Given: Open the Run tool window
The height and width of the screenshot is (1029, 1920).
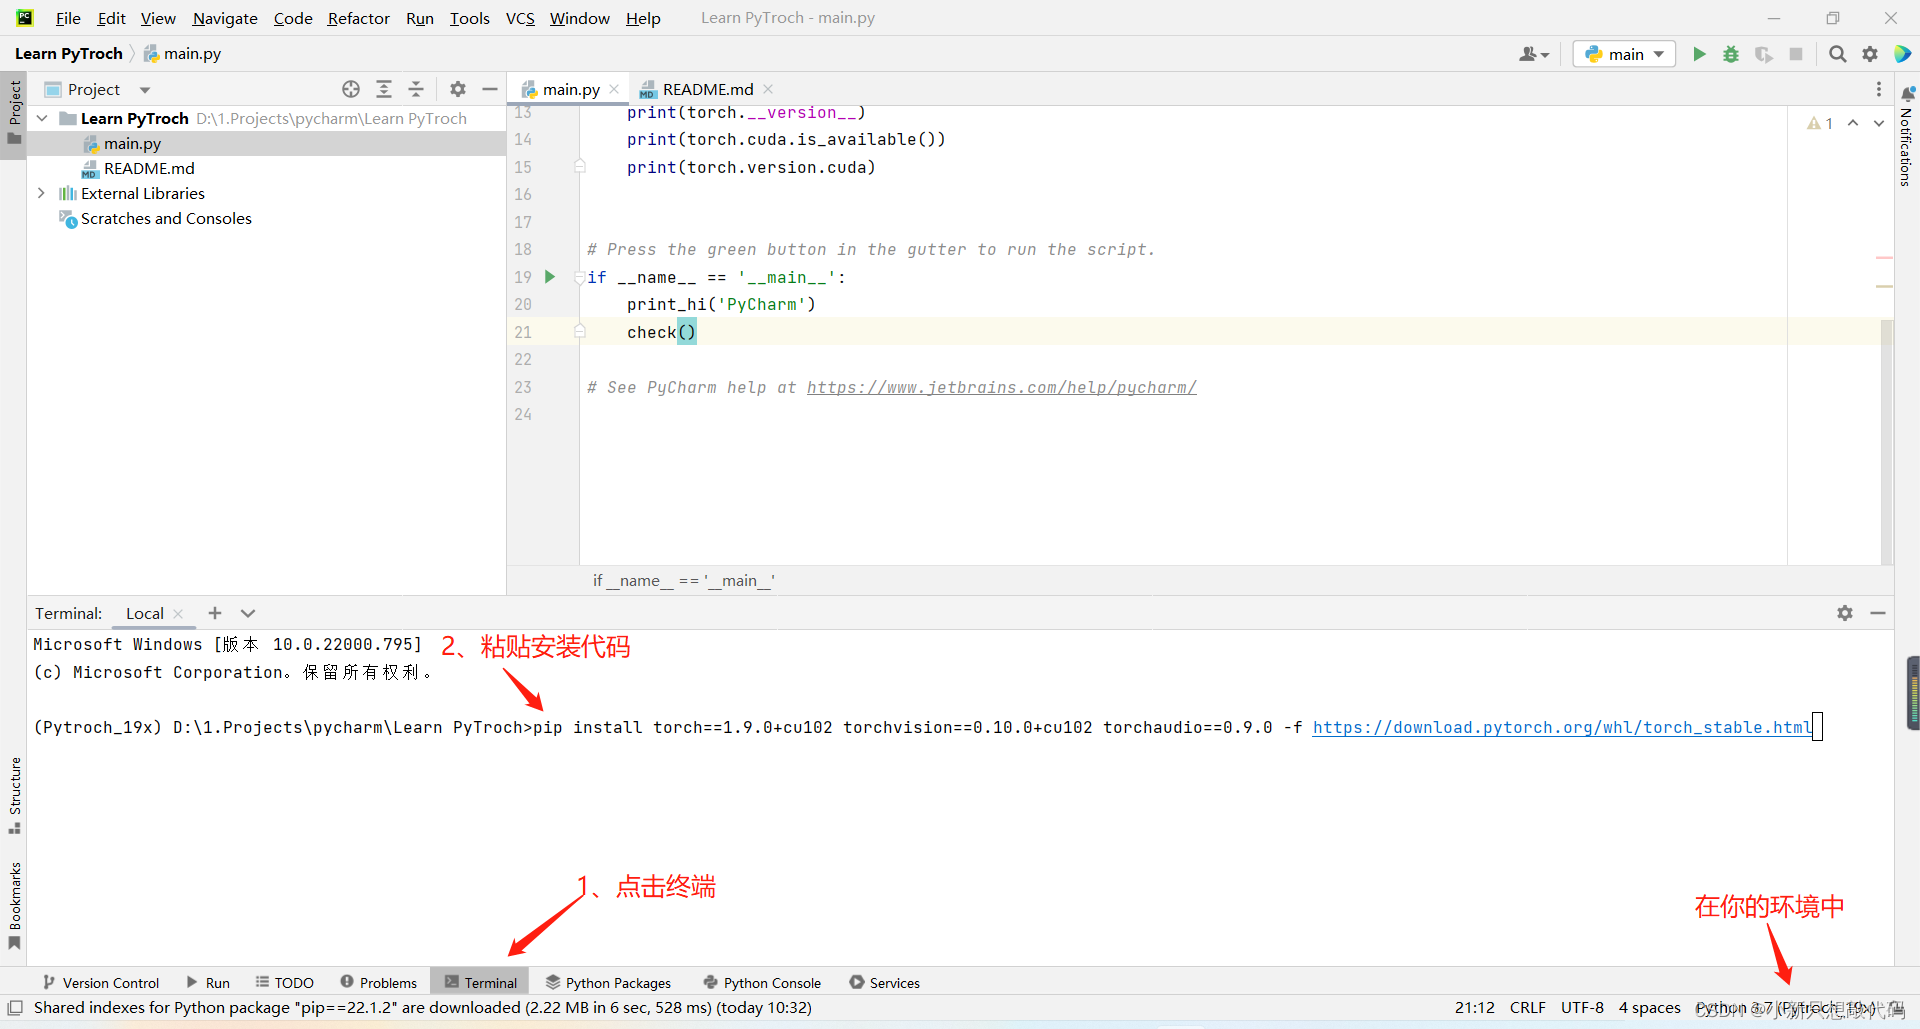Looking at the screenshot, I should click(208, 983).
